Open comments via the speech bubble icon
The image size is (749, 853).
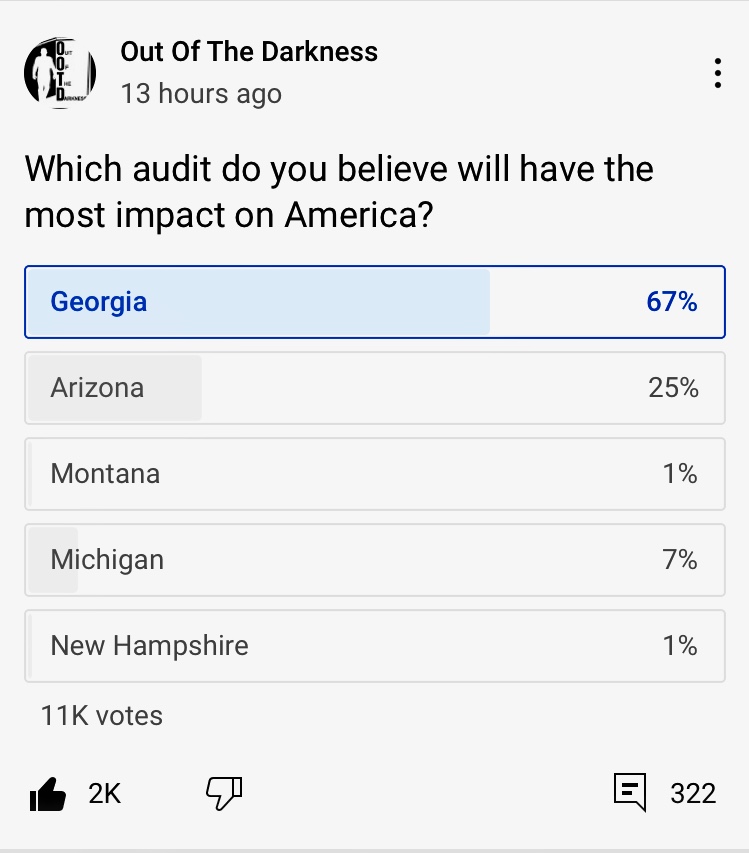click(629, 793)
